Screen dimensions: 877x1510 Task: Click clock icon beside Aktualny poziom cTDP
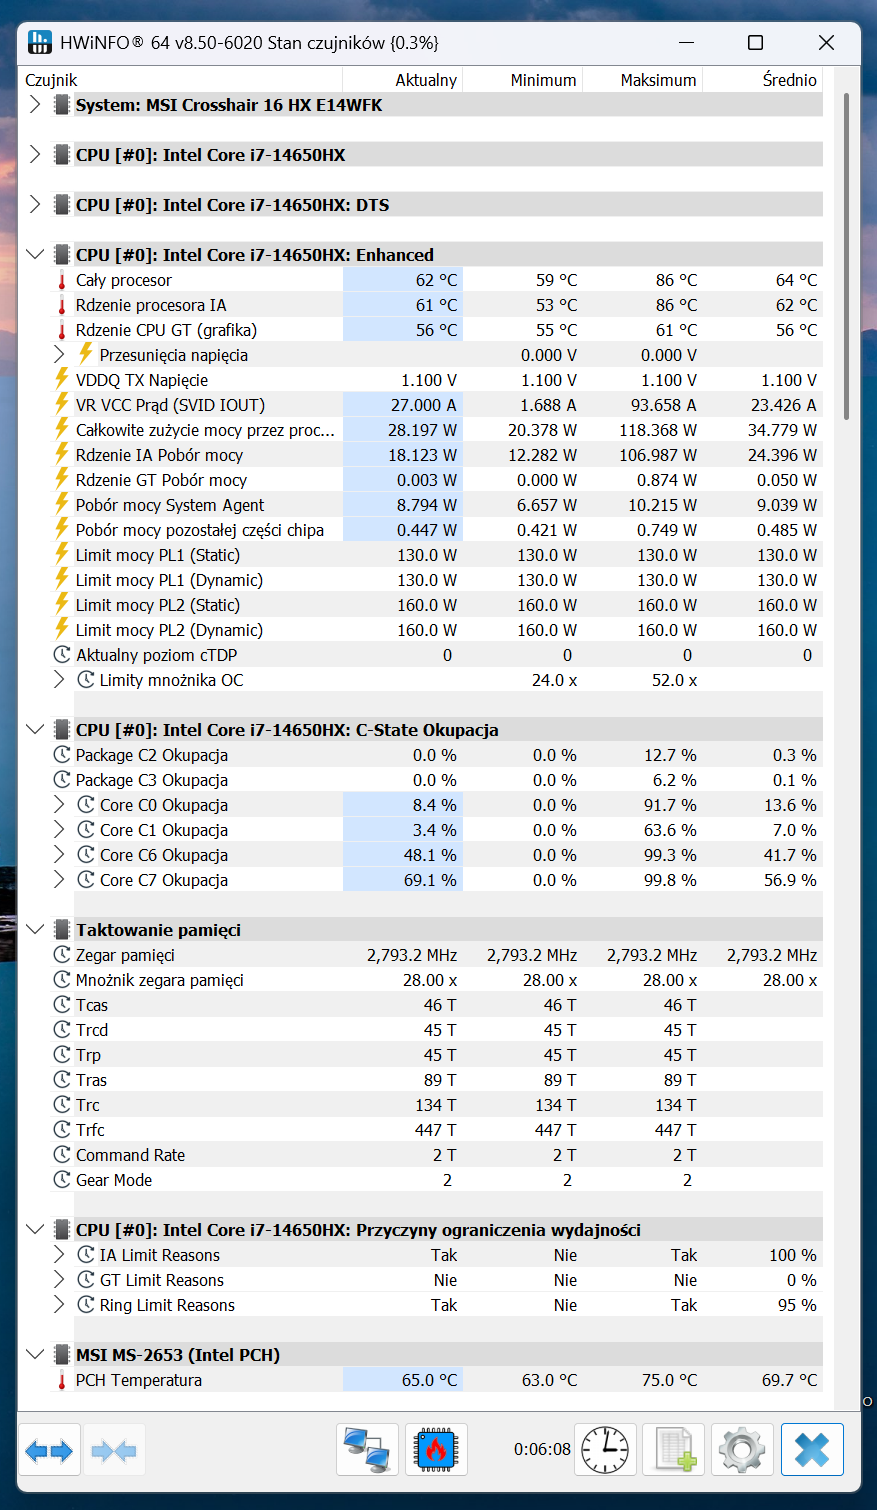click(62, 655)
